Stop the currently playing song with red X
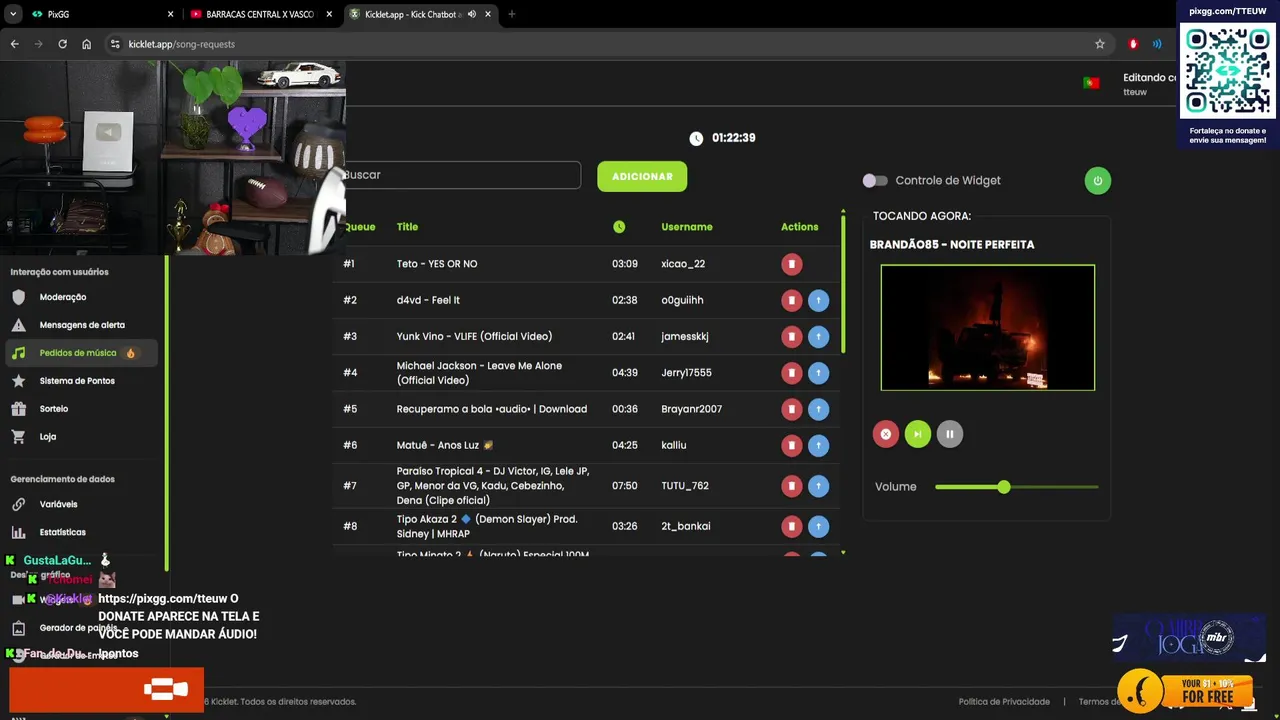Viewport: 1280px width, 720px height. pyautogui.click(x=886, y=434)
